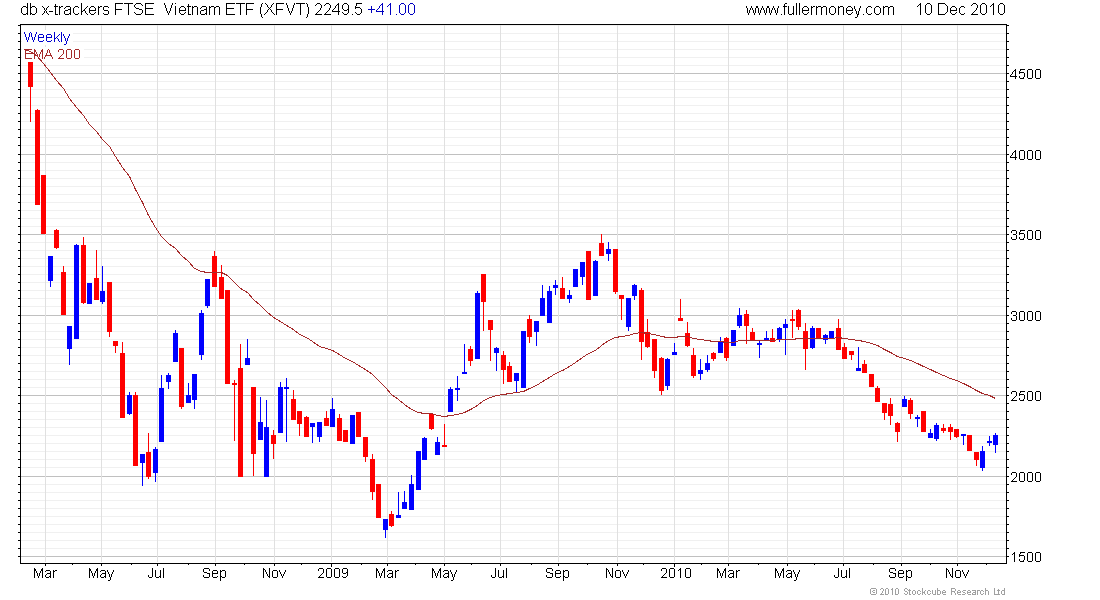Click the 'Mar' label right after 2010
This screenshot has height=600, width=1100.
coord(727,573)
